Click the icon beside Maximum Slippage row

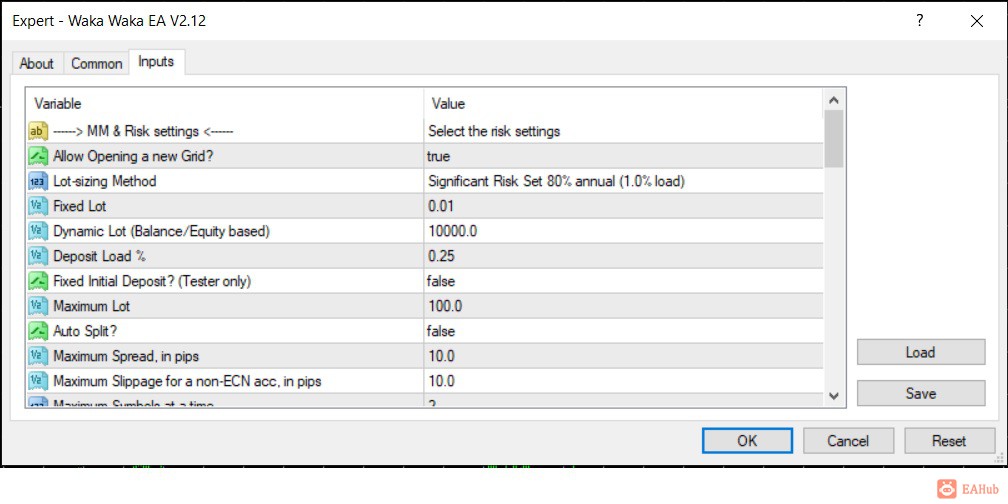click(39, 381)
